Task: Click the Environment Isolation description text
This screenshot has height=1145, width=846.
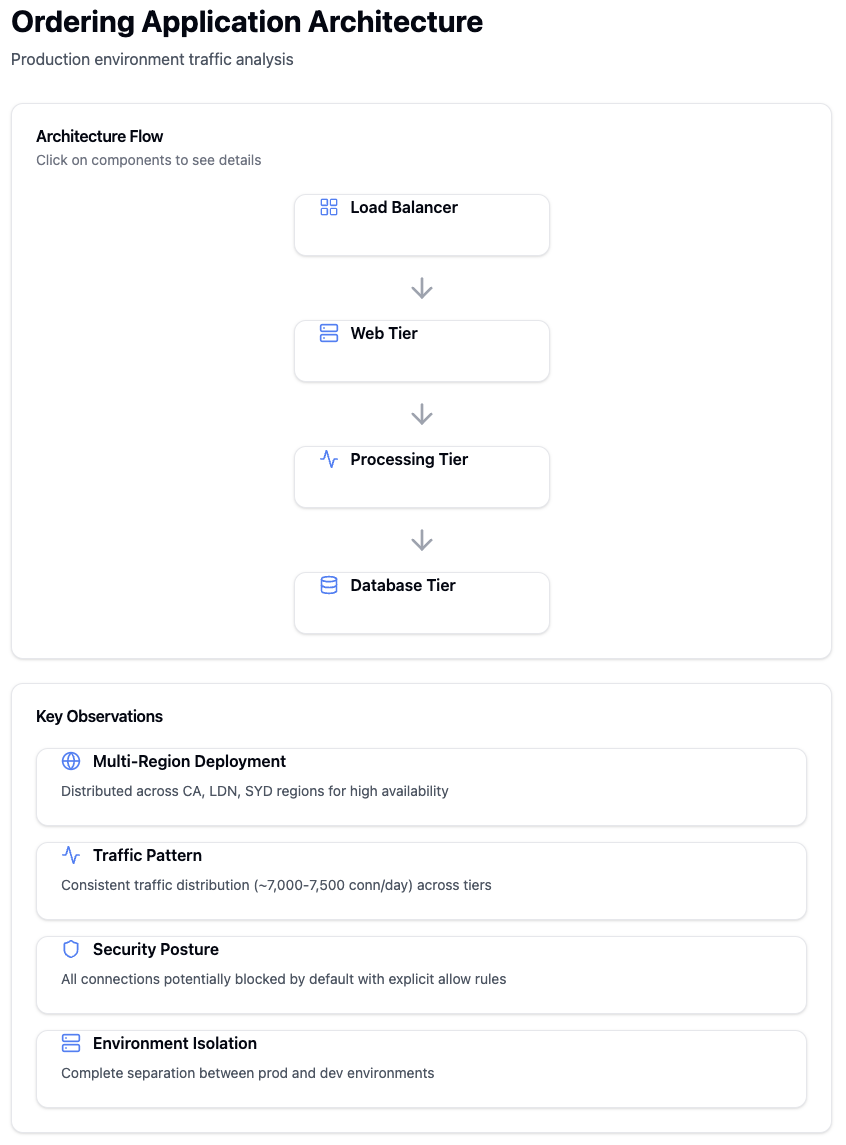Action: pos(247,1073)
